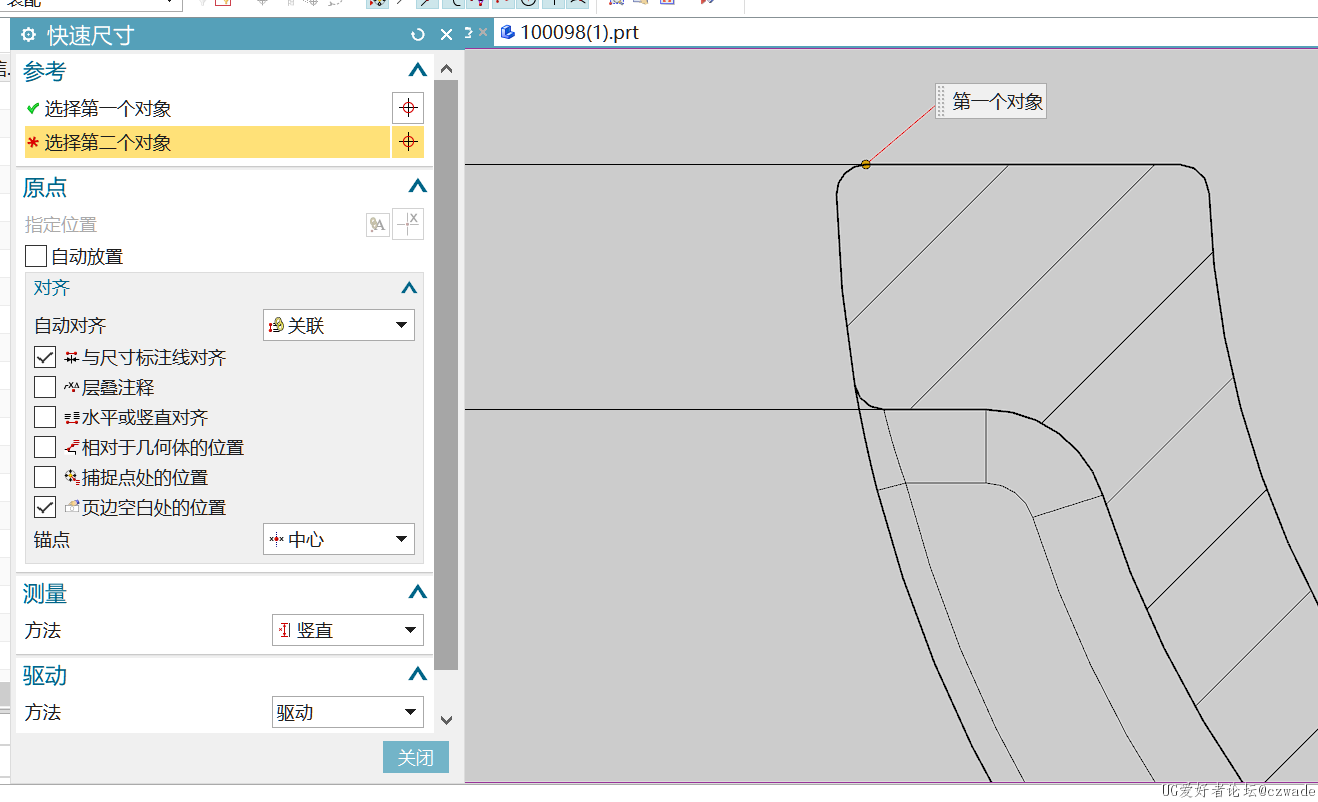Image resolution: width=1318 pixels, height=802 pixels.
Task: Collapse the 对齐 subsection
Action: pos(408,288)
